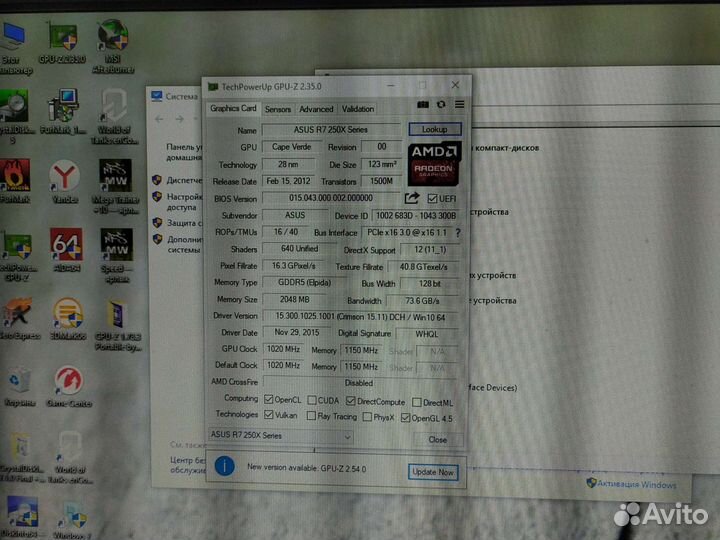Image resolution: width=720 pixels, height=540 pixels.
Task: Select the Graphics Card tab
Action: coord(233,108)
